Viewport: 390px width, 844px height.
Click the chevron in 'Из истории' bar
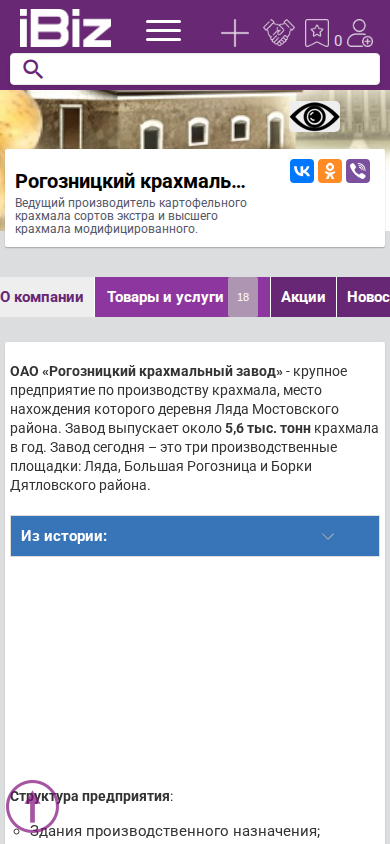coord(328,536)
